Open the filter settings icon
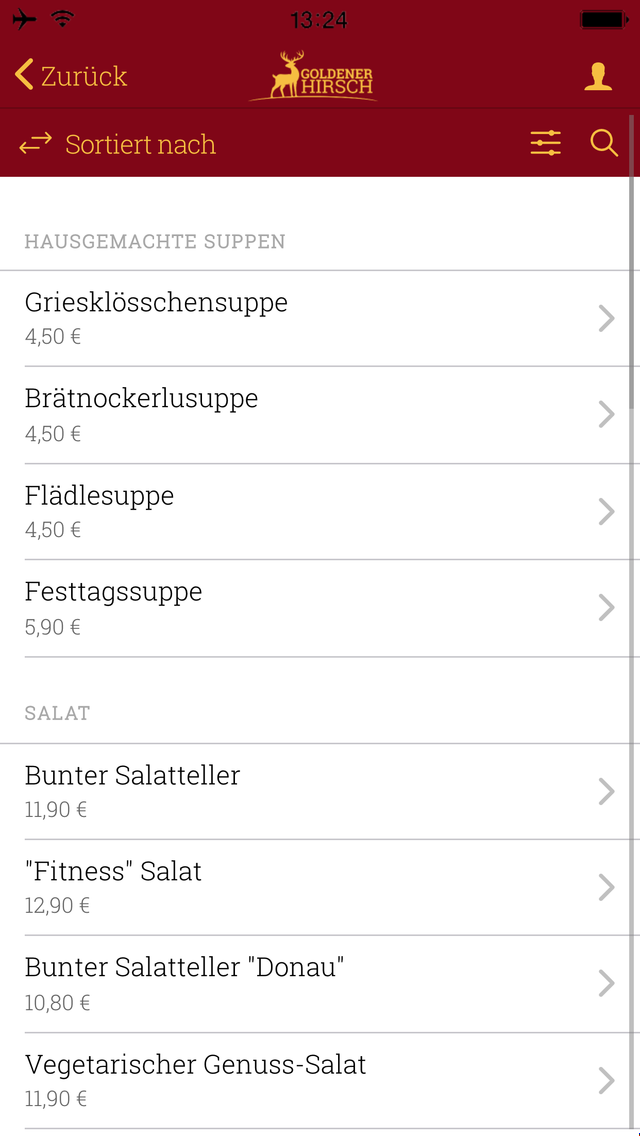 coord(545,143)
